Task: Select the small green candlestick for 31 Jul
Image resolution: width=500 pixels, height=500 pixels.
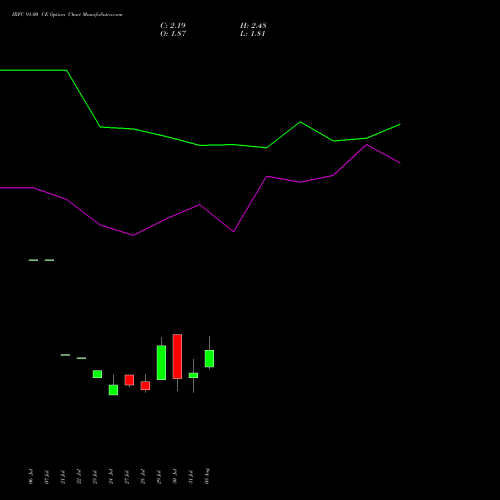Action: tap(193, 375)
